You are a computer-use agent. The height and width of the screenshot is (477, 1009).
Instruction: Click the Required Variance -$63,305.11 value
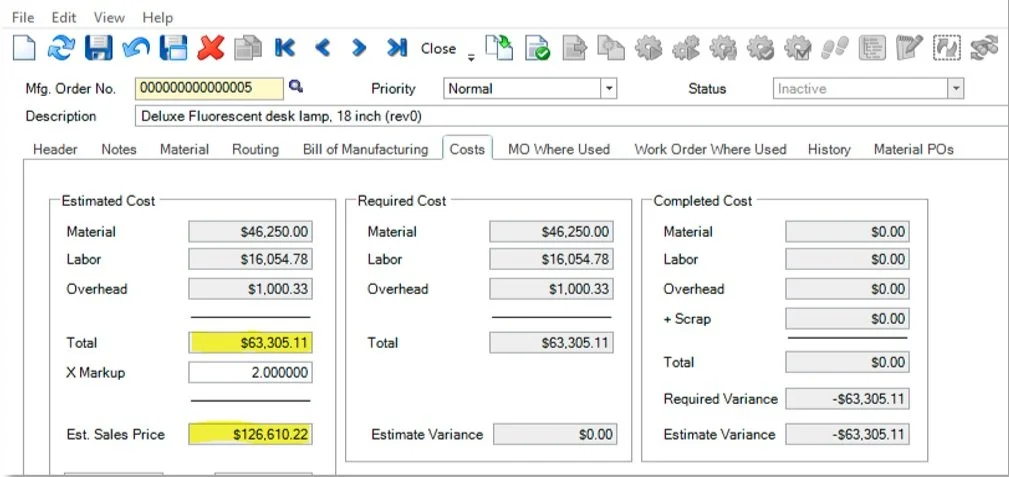point(847,399)
